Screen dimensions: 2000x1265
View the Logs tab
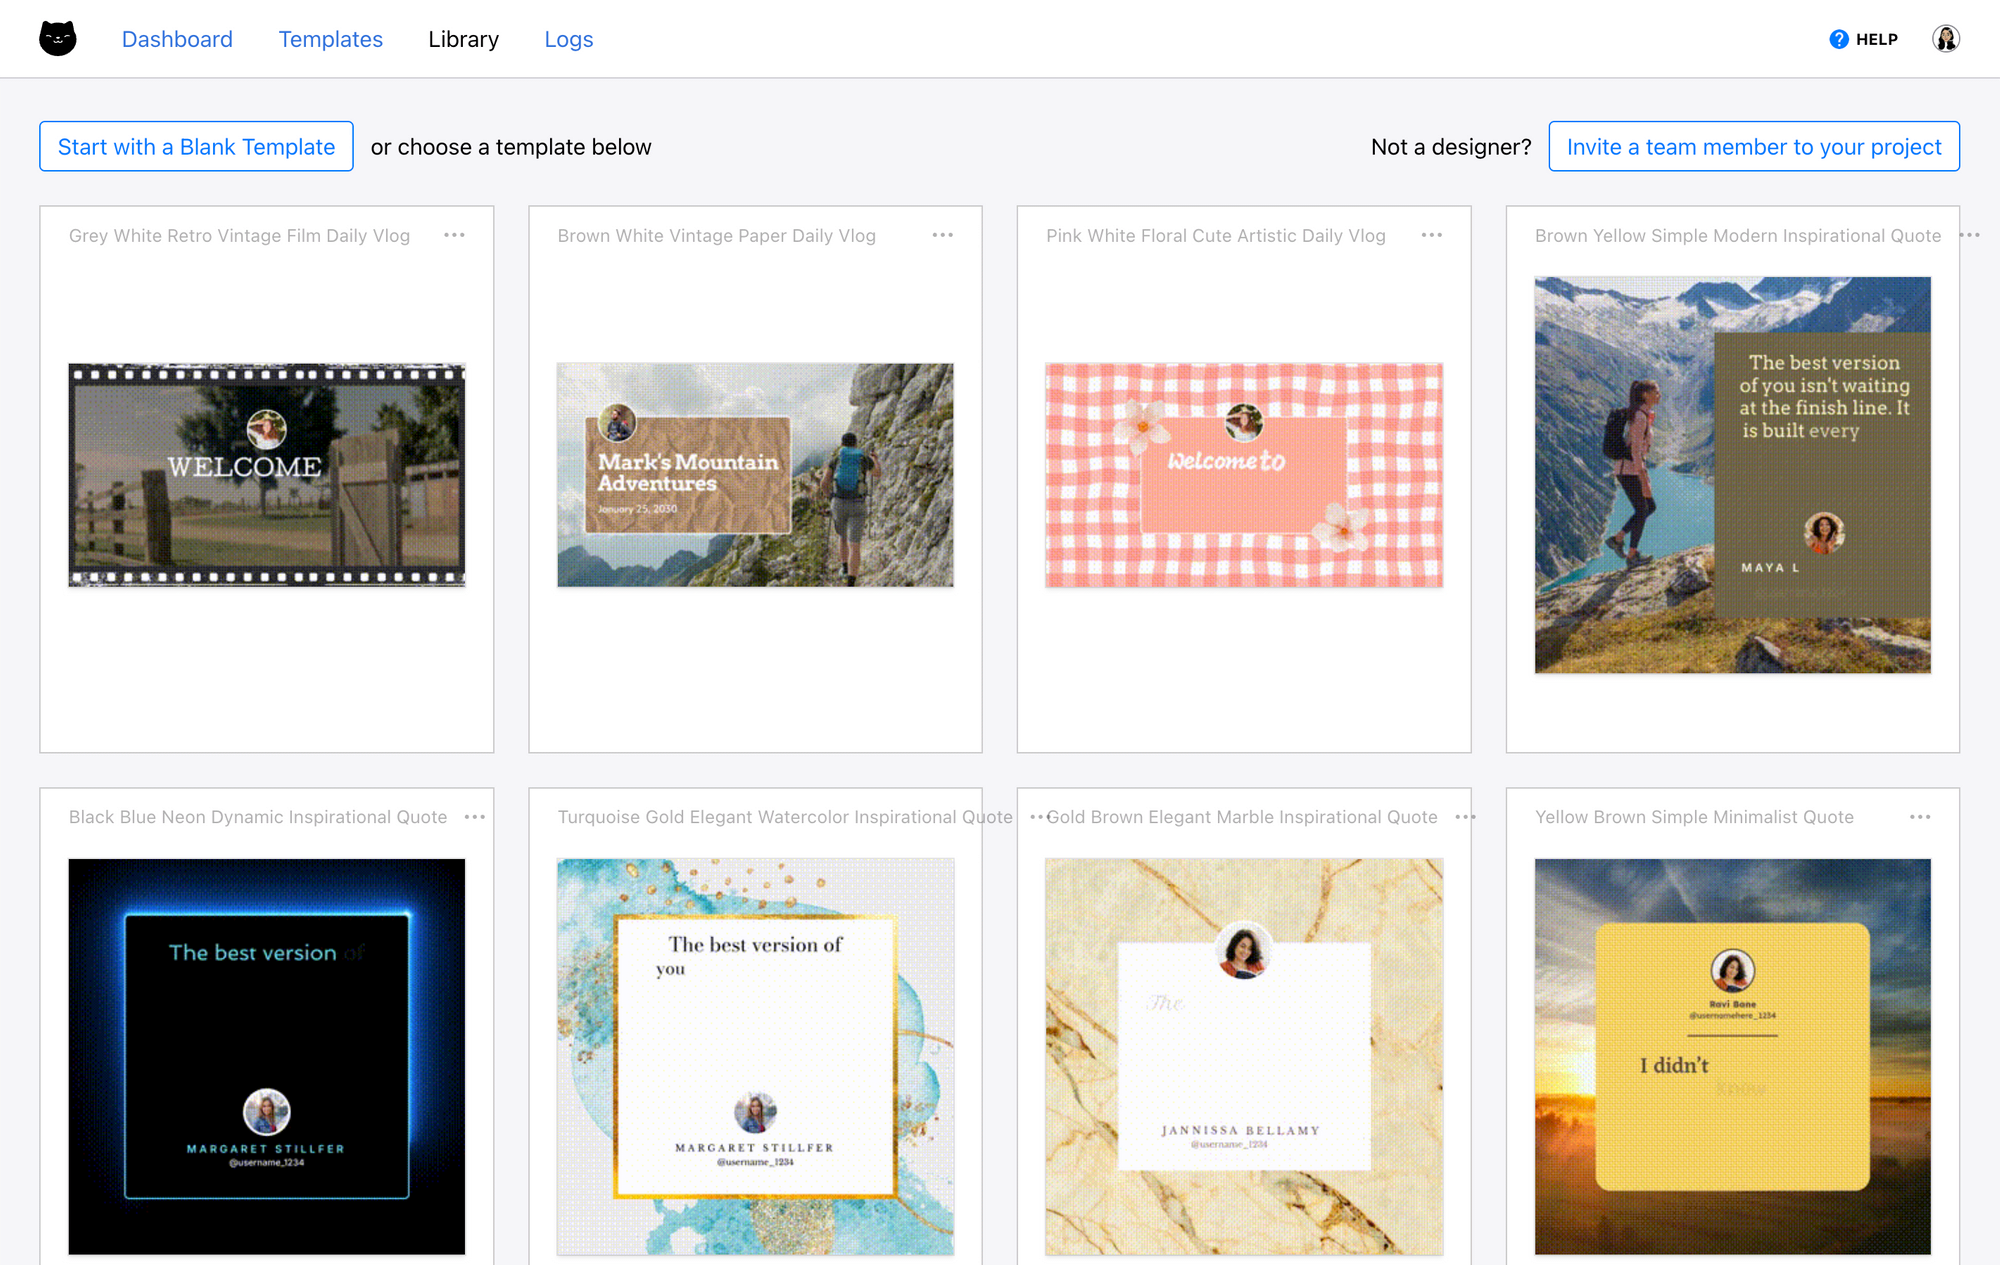[568, 39]
